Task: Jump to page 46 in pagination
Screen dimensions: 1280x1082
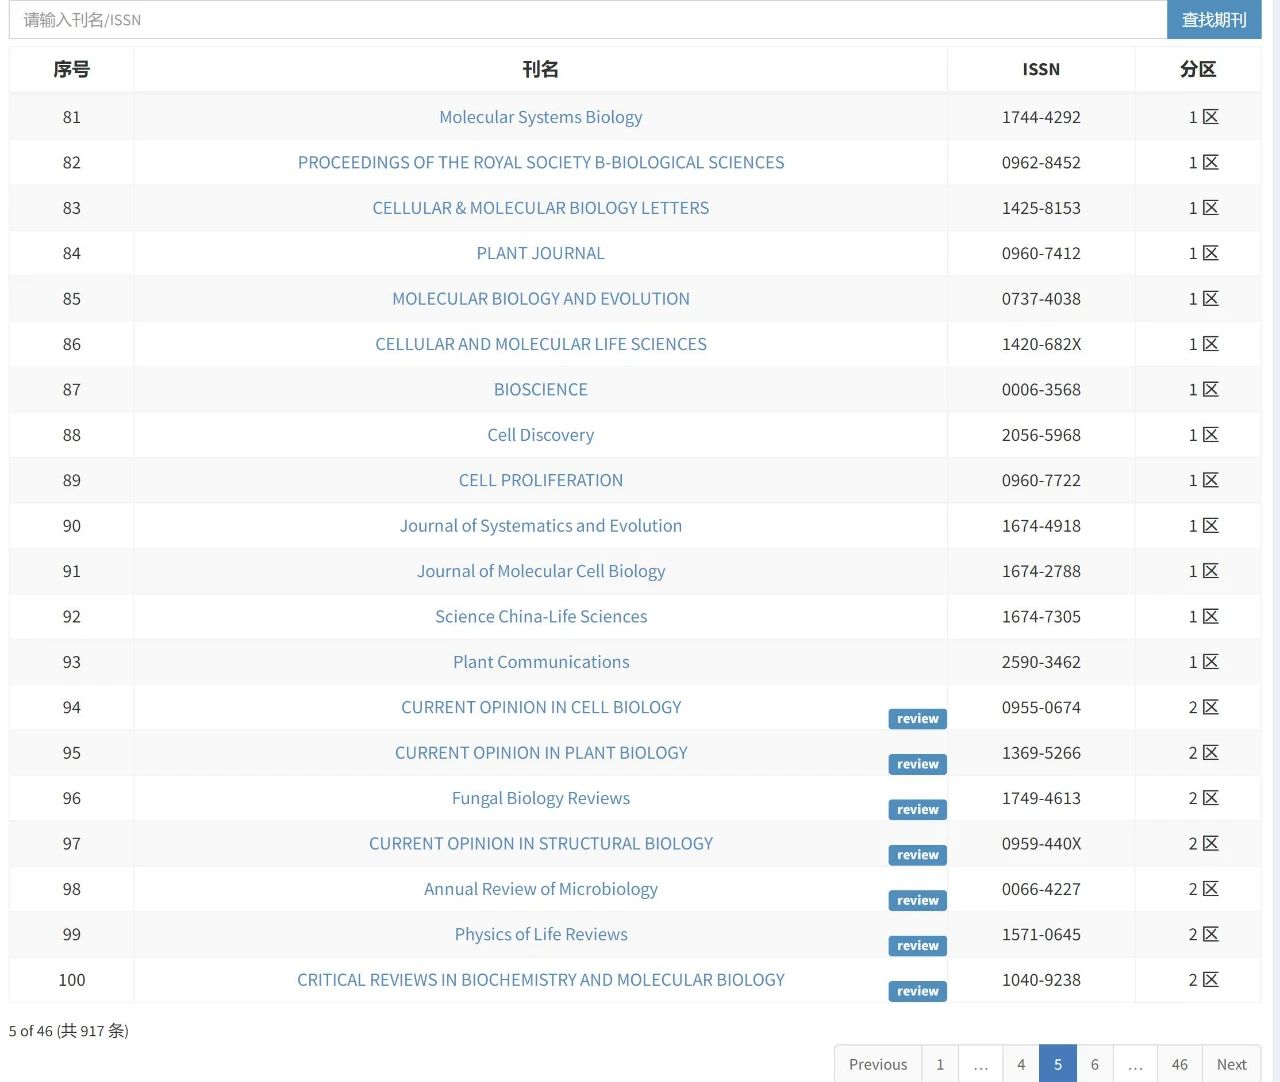Action: click(1180, 1064)
